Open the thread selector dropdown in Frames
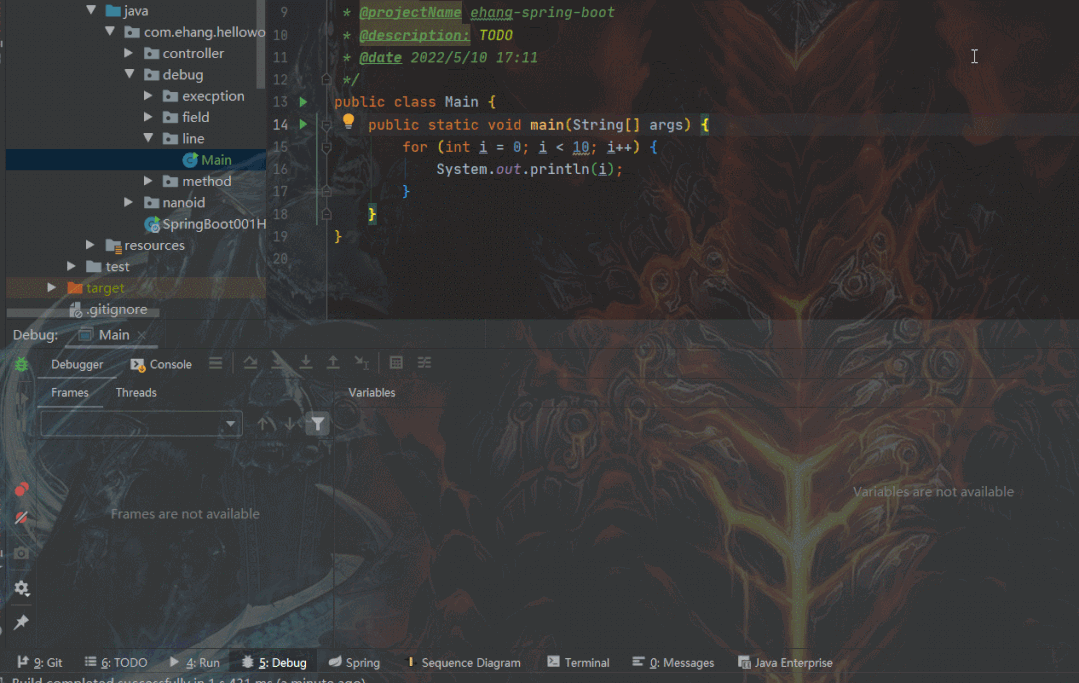The height and width of the screenshot is (683, 1079). (141, 424)
